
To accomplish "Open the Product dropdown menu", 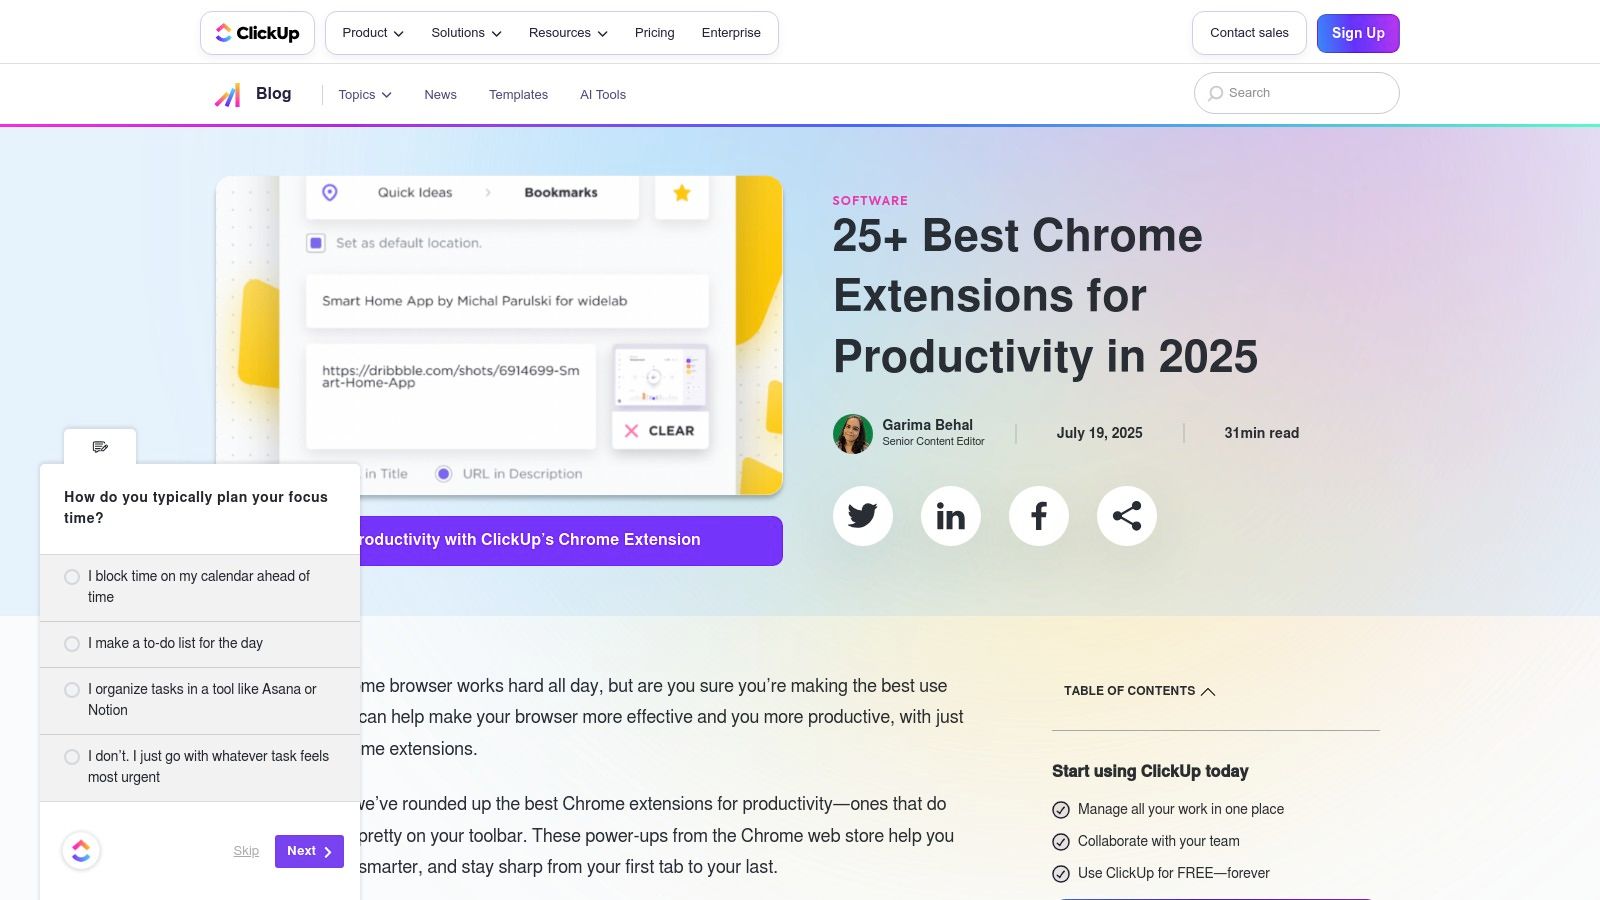I will (x=372, y=33).
